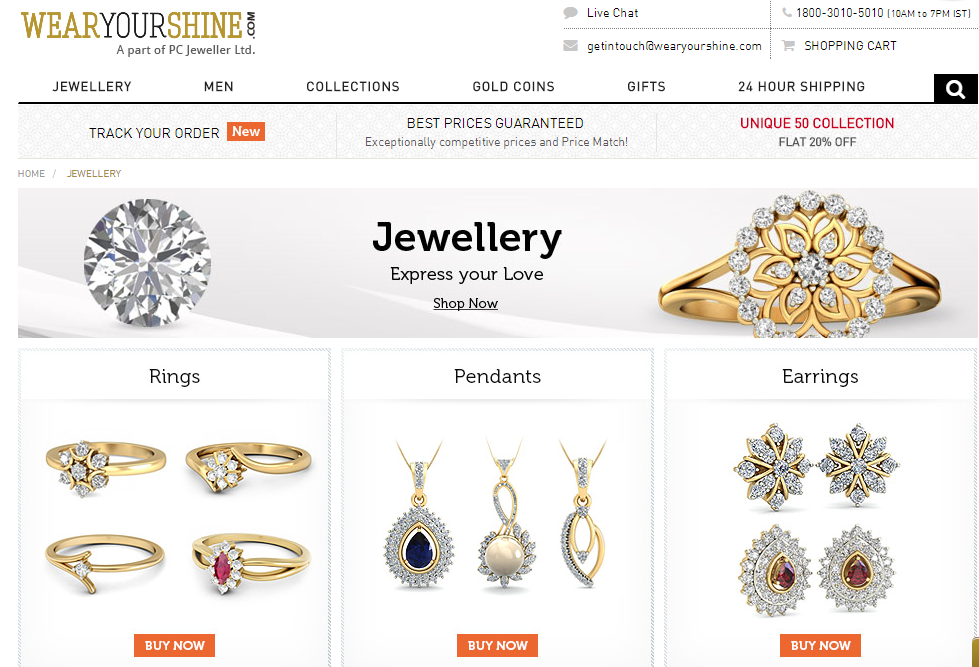Select 24 Hour Shipping tab

pyautogui.click(x=802, y=87)
